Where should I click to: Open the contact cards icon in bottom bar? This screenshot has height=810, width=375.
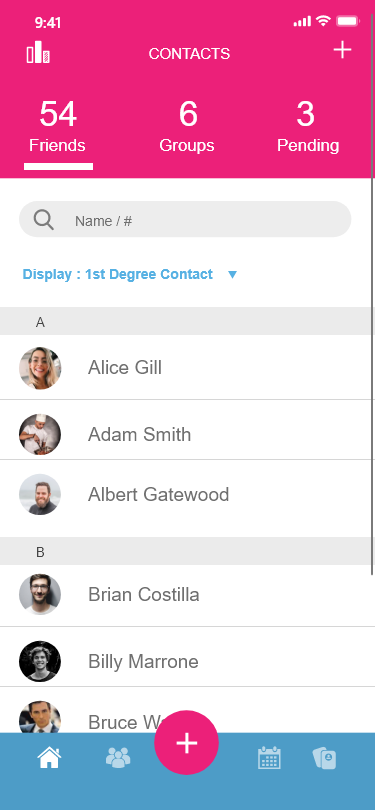324,758
